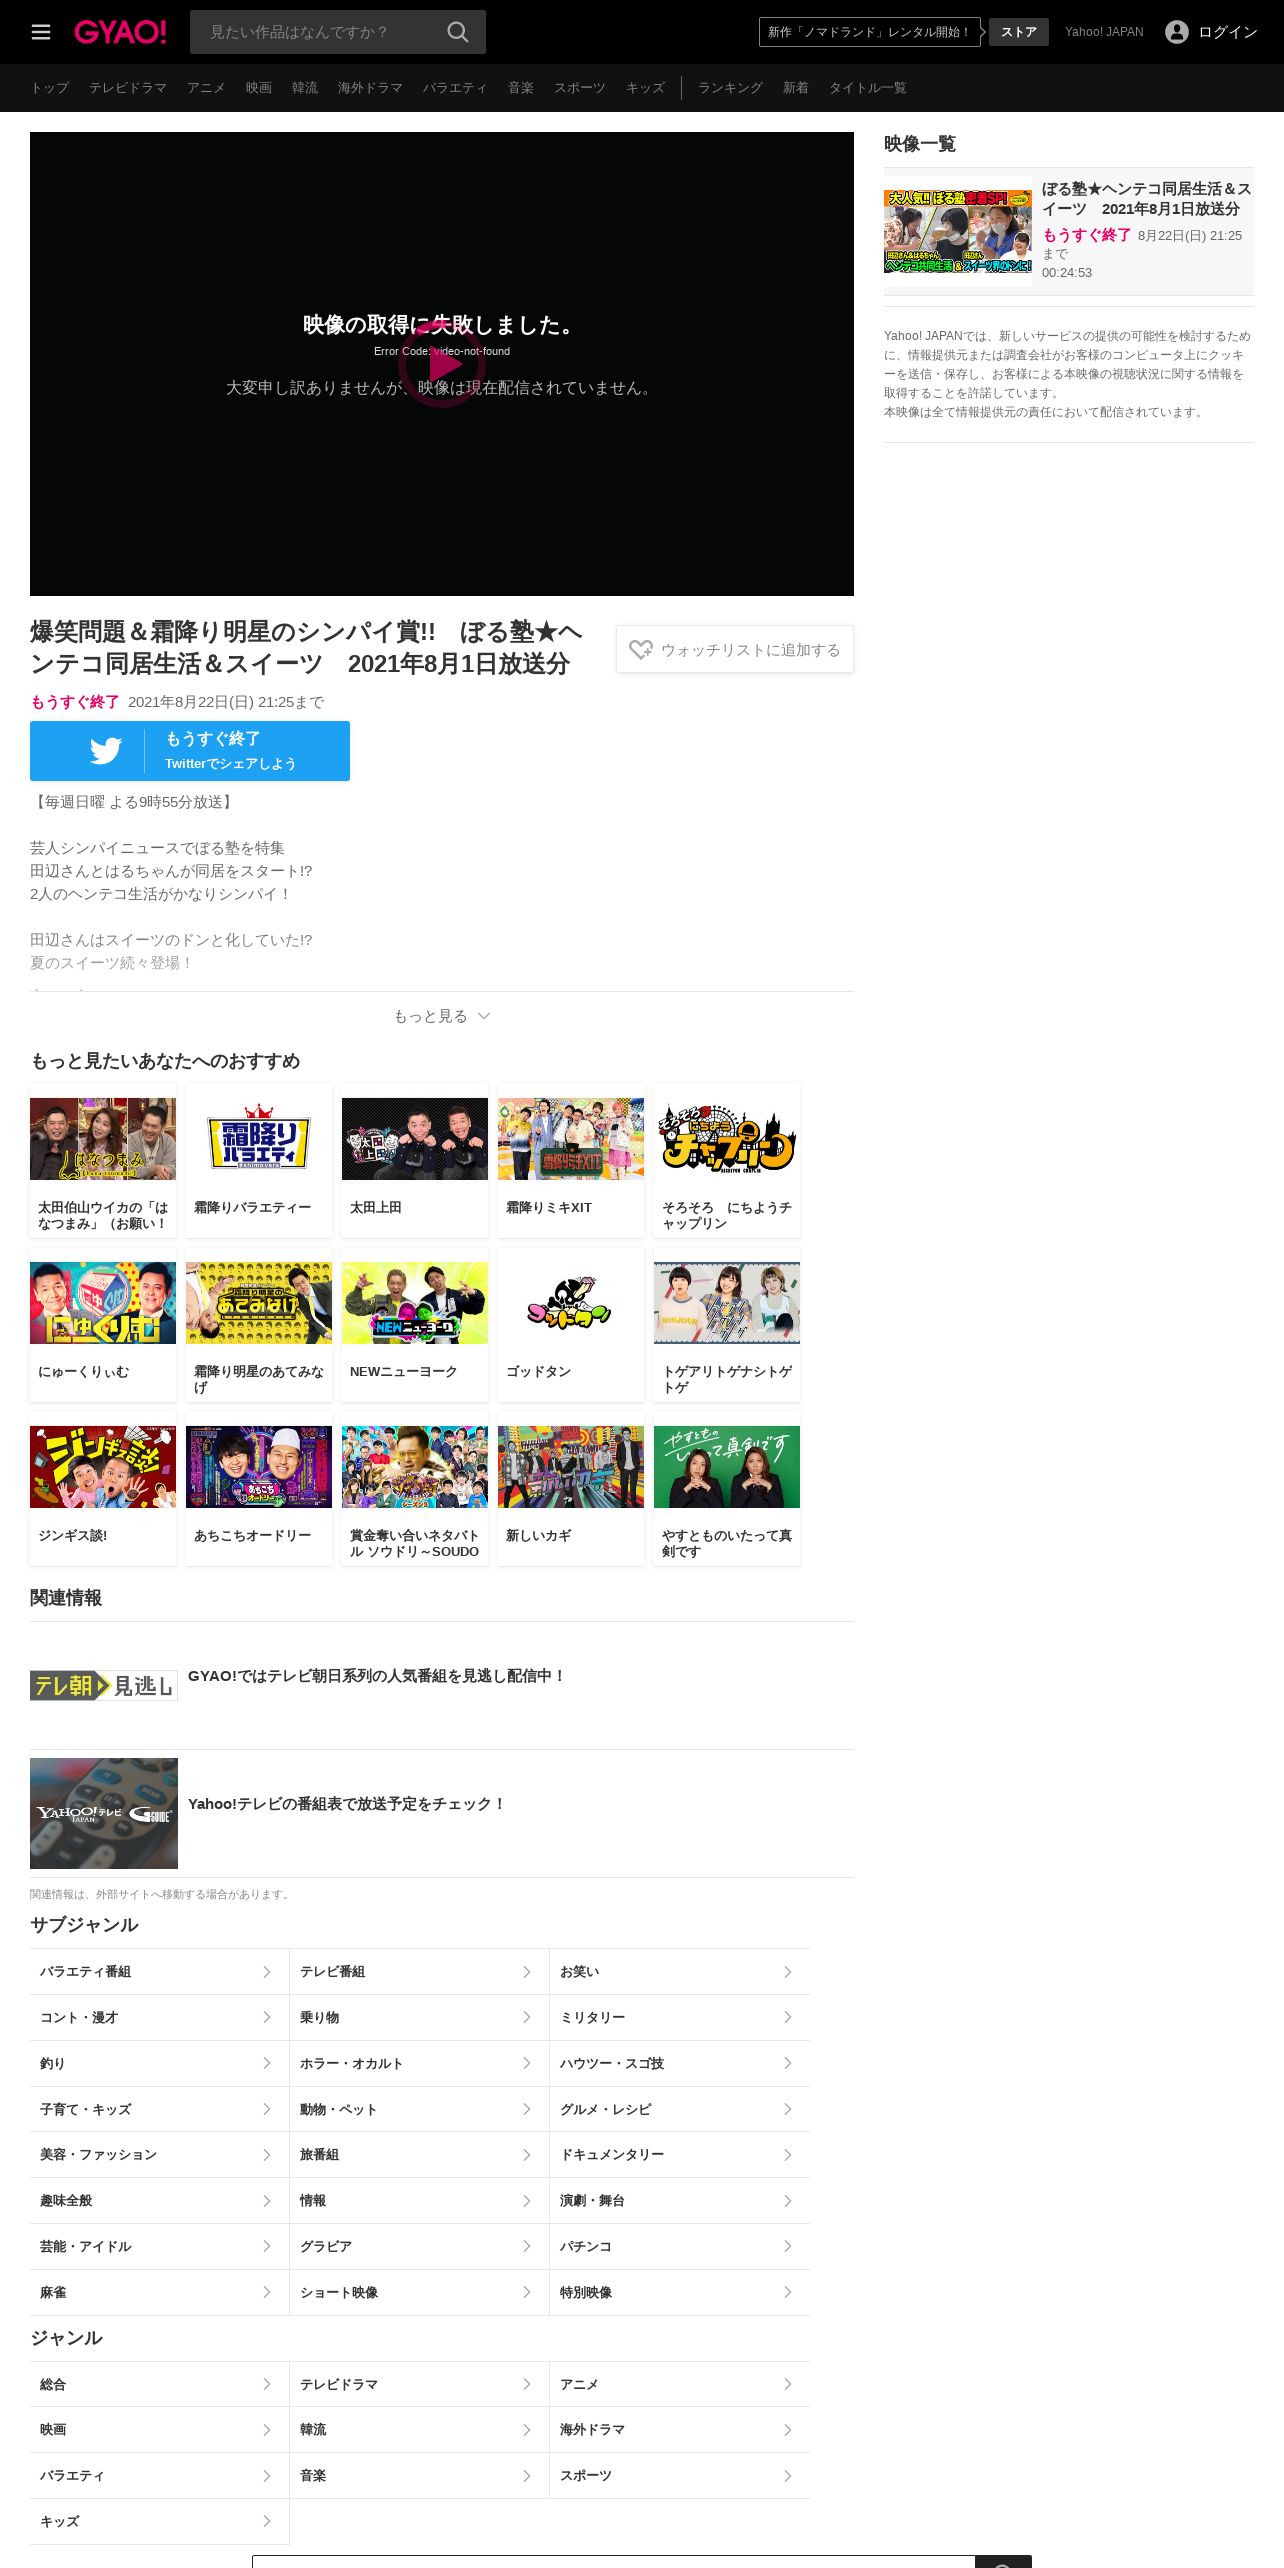
Task: Open the hamburger menu icon
Action: (41, 32)
